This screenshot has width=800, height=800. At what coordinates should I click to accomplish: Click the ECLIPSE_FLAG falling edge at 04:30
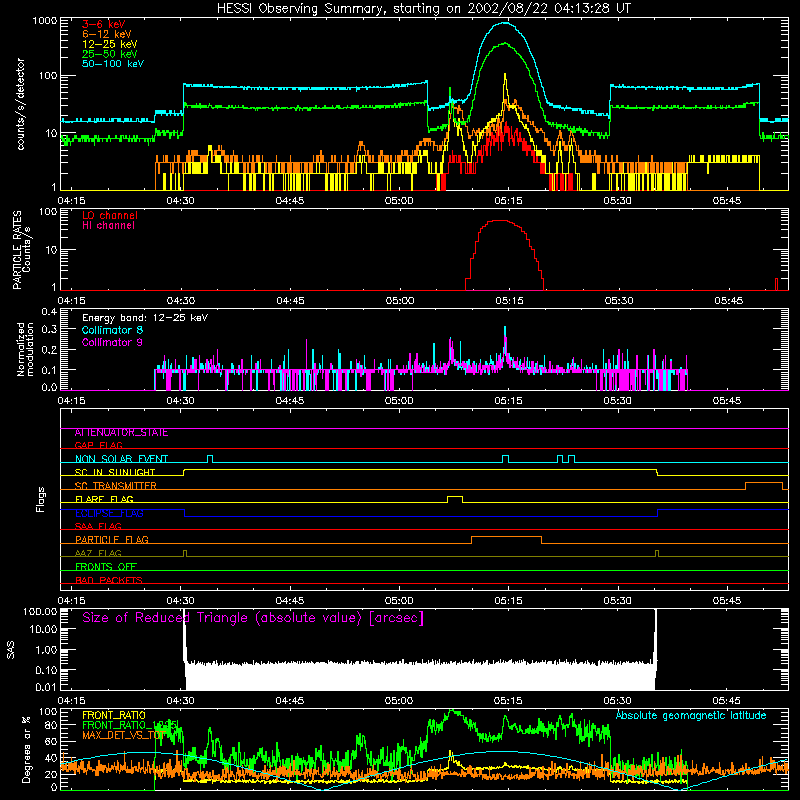pos(184,513)
